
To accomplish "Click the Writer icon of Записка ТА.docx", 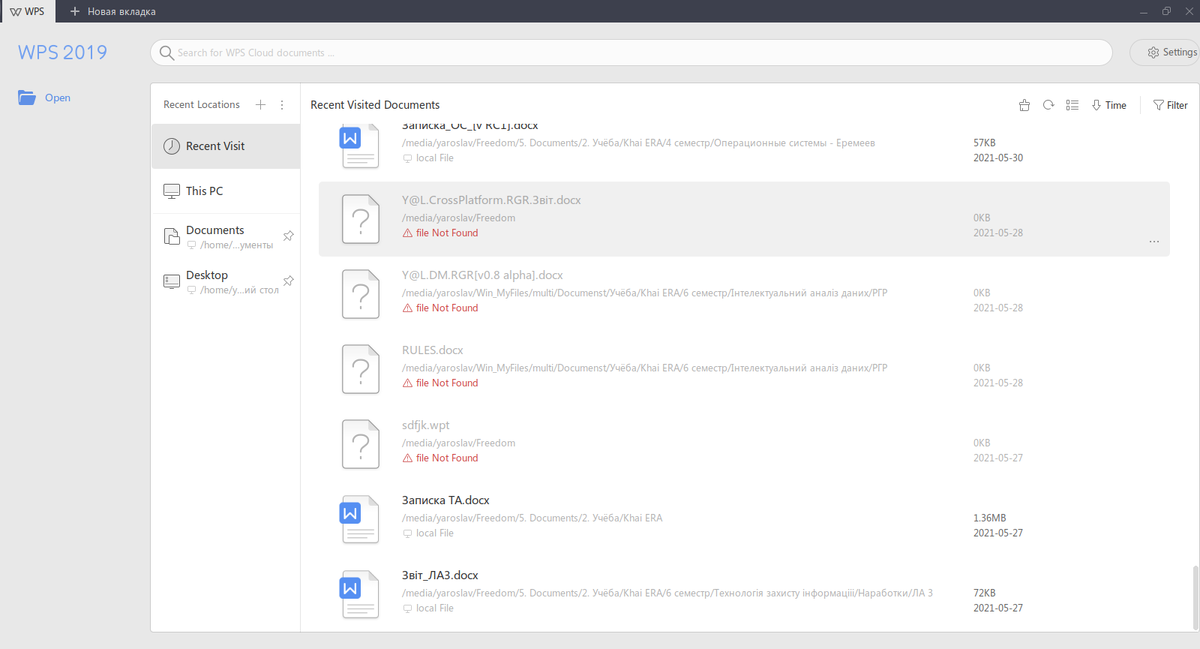I will (x=360, y=519).
